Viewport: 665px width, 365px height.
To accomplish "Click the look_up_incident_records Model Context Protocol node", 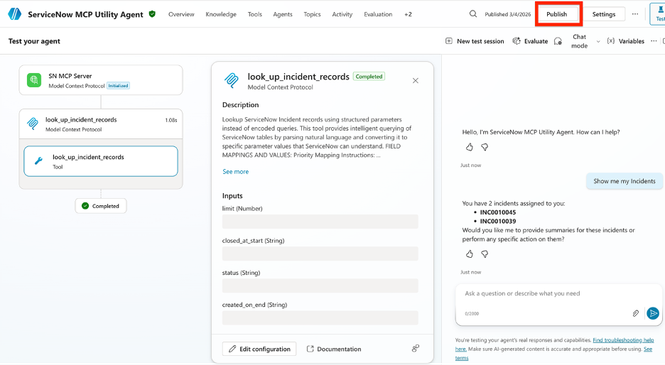I will (101, 124).
